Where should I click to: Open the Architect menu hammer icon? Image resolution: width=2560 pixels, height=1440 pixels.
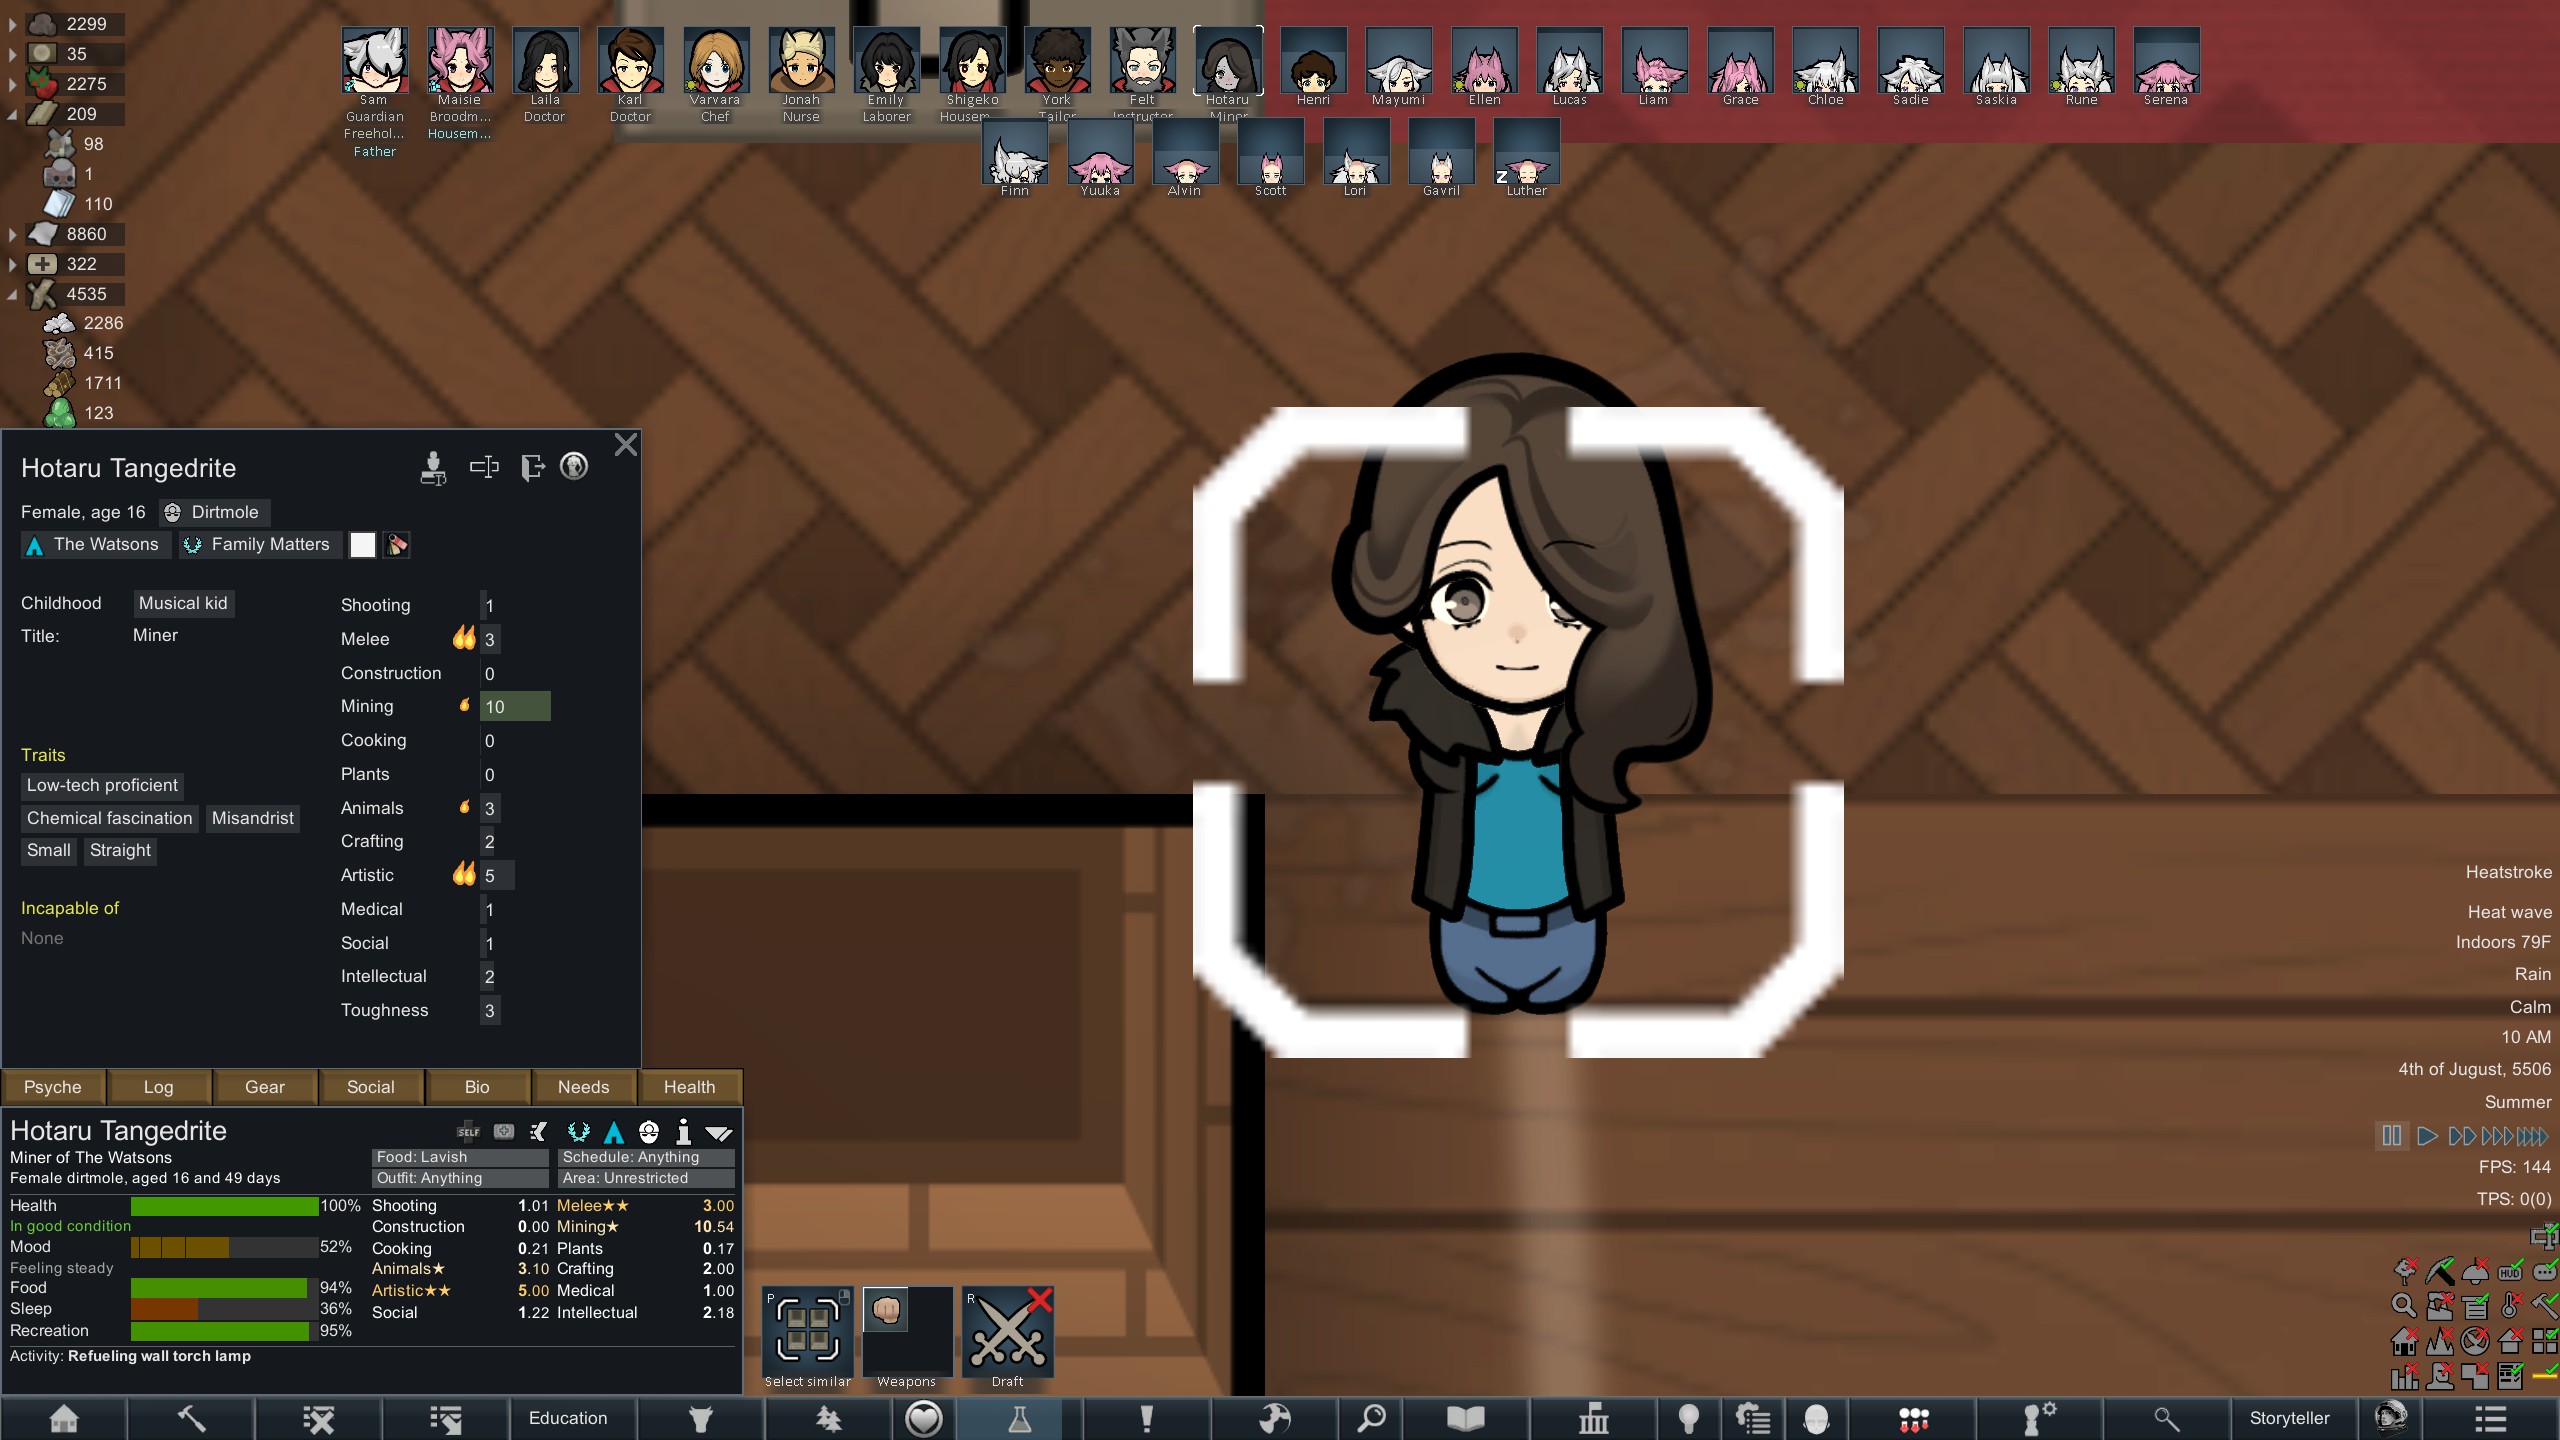point(191,1418)
